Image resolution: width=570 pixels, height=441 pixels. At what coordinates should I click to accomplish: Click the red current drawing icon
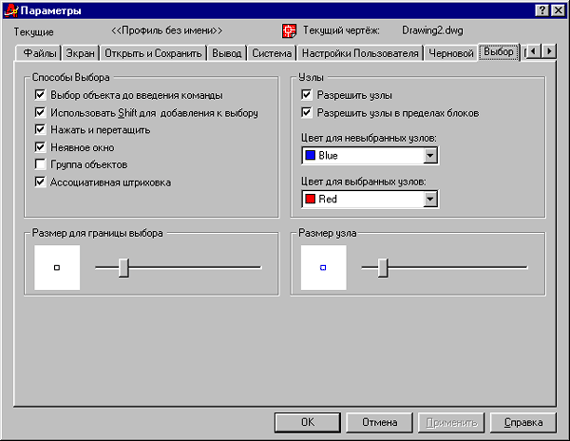click(289, 31)
